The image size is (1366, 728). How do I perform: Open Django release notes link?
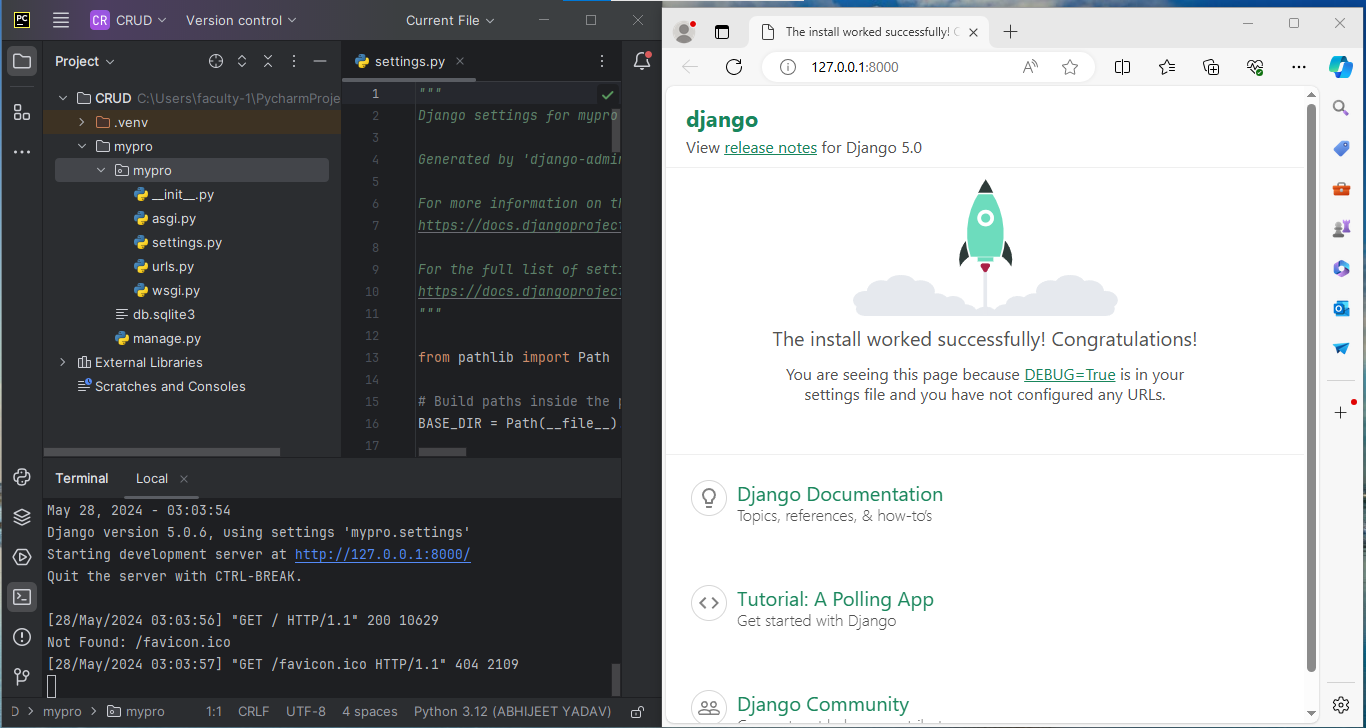point(770,147)
